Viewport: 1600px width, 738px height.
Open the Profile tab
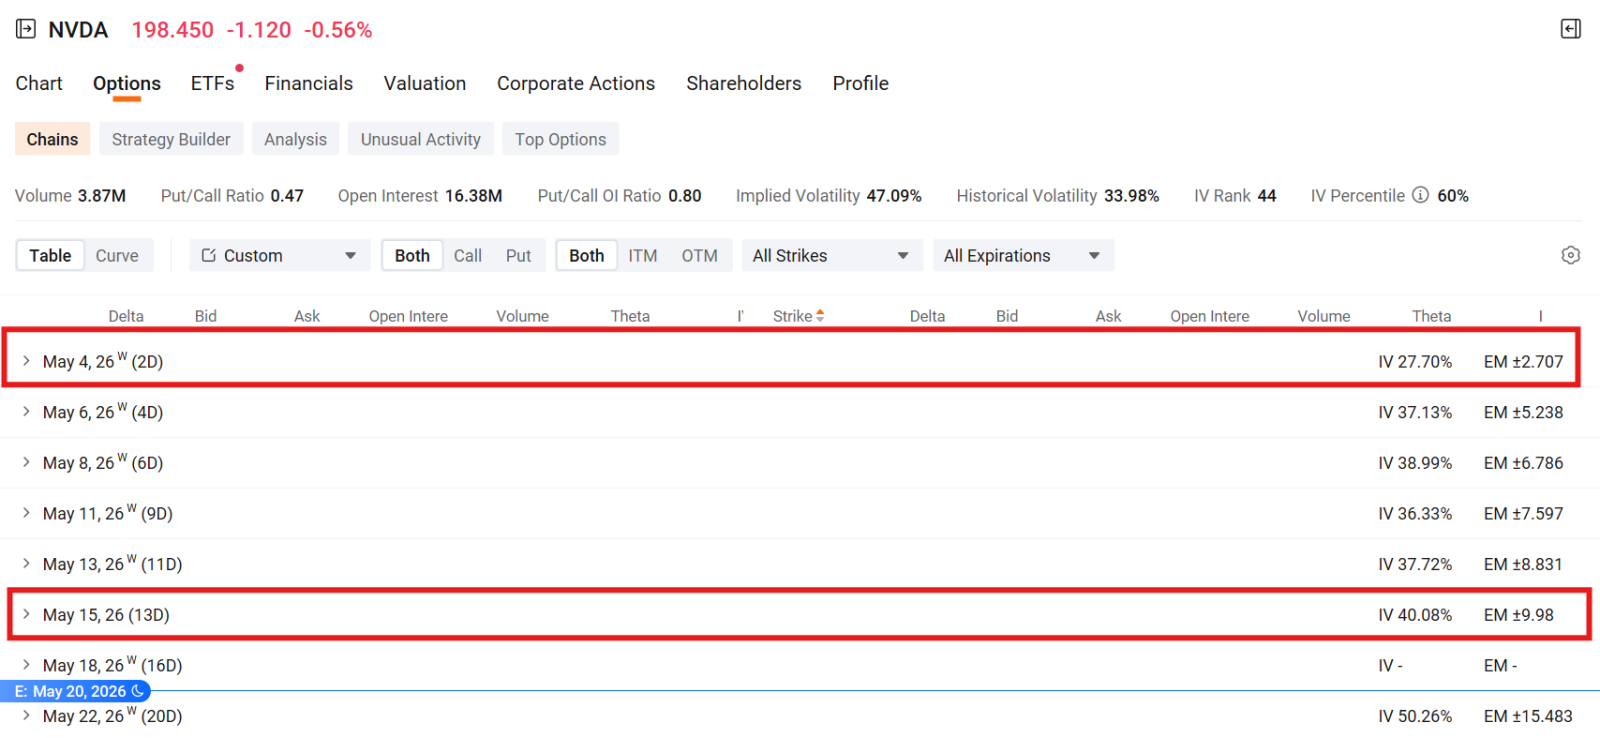click(x=861, y=83)
